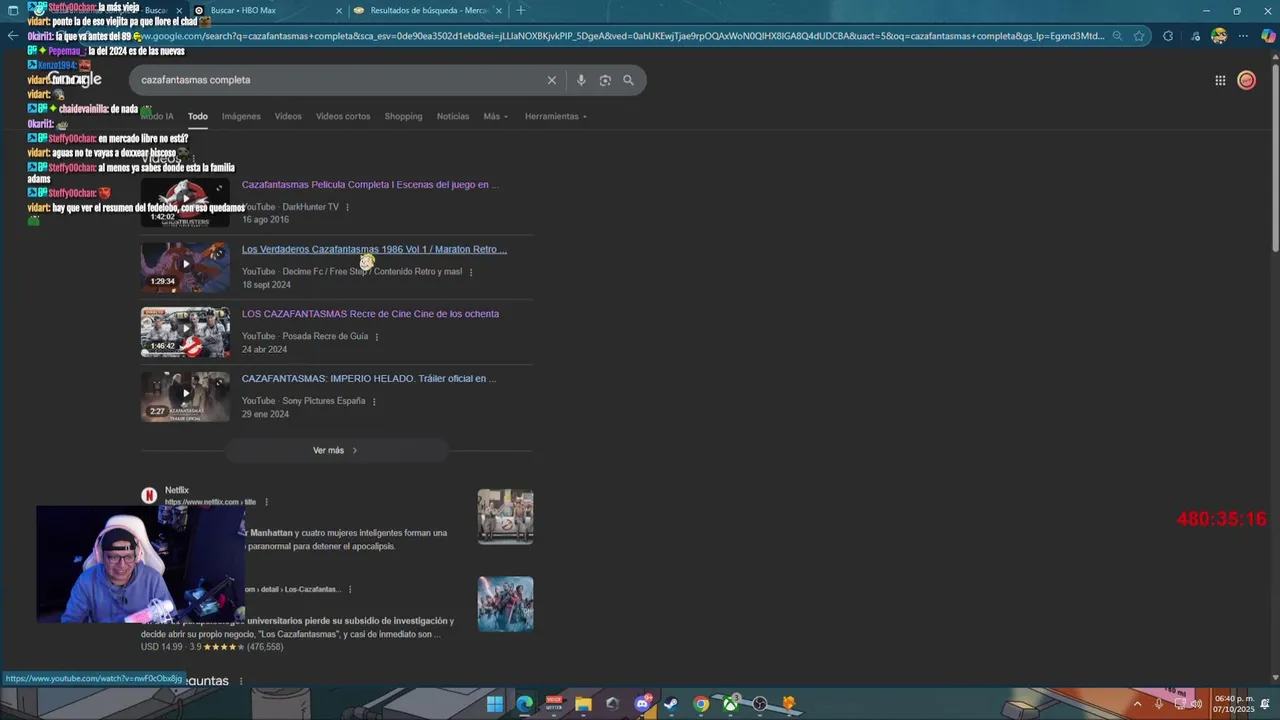The width and height of the screenshot is (1280, 720).
Task: Switch to the Resultados de búsqueda Mercado browser tab
Action: point(428,10)
